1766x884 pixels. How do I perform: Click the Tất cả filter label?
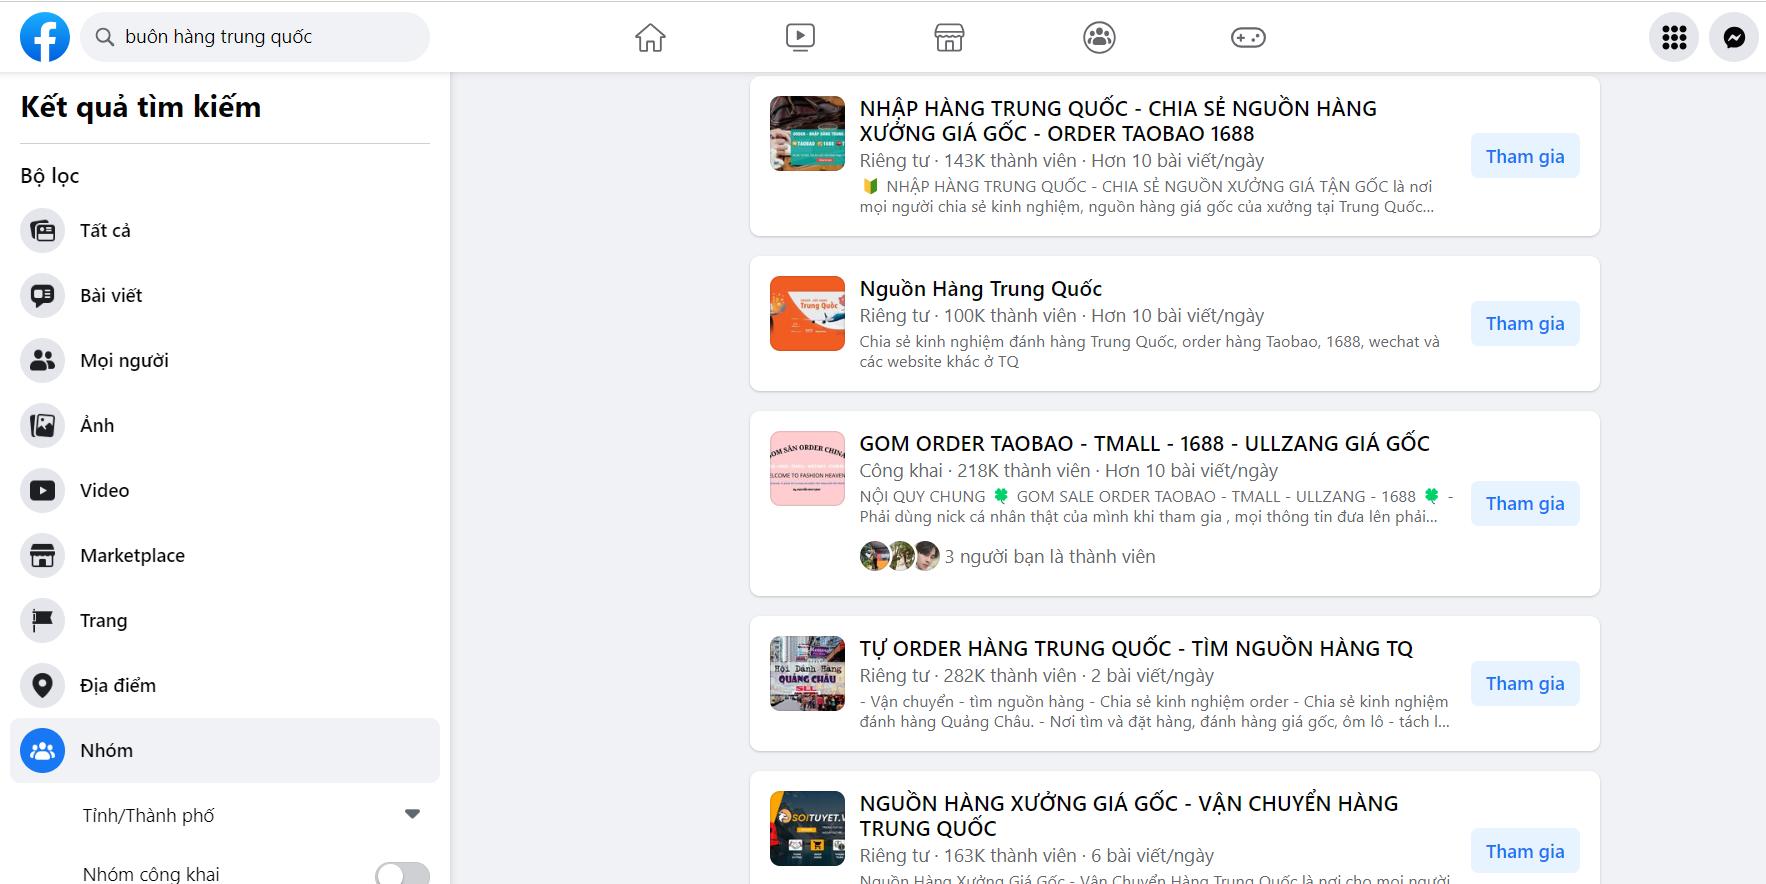(x=105, y=231)
